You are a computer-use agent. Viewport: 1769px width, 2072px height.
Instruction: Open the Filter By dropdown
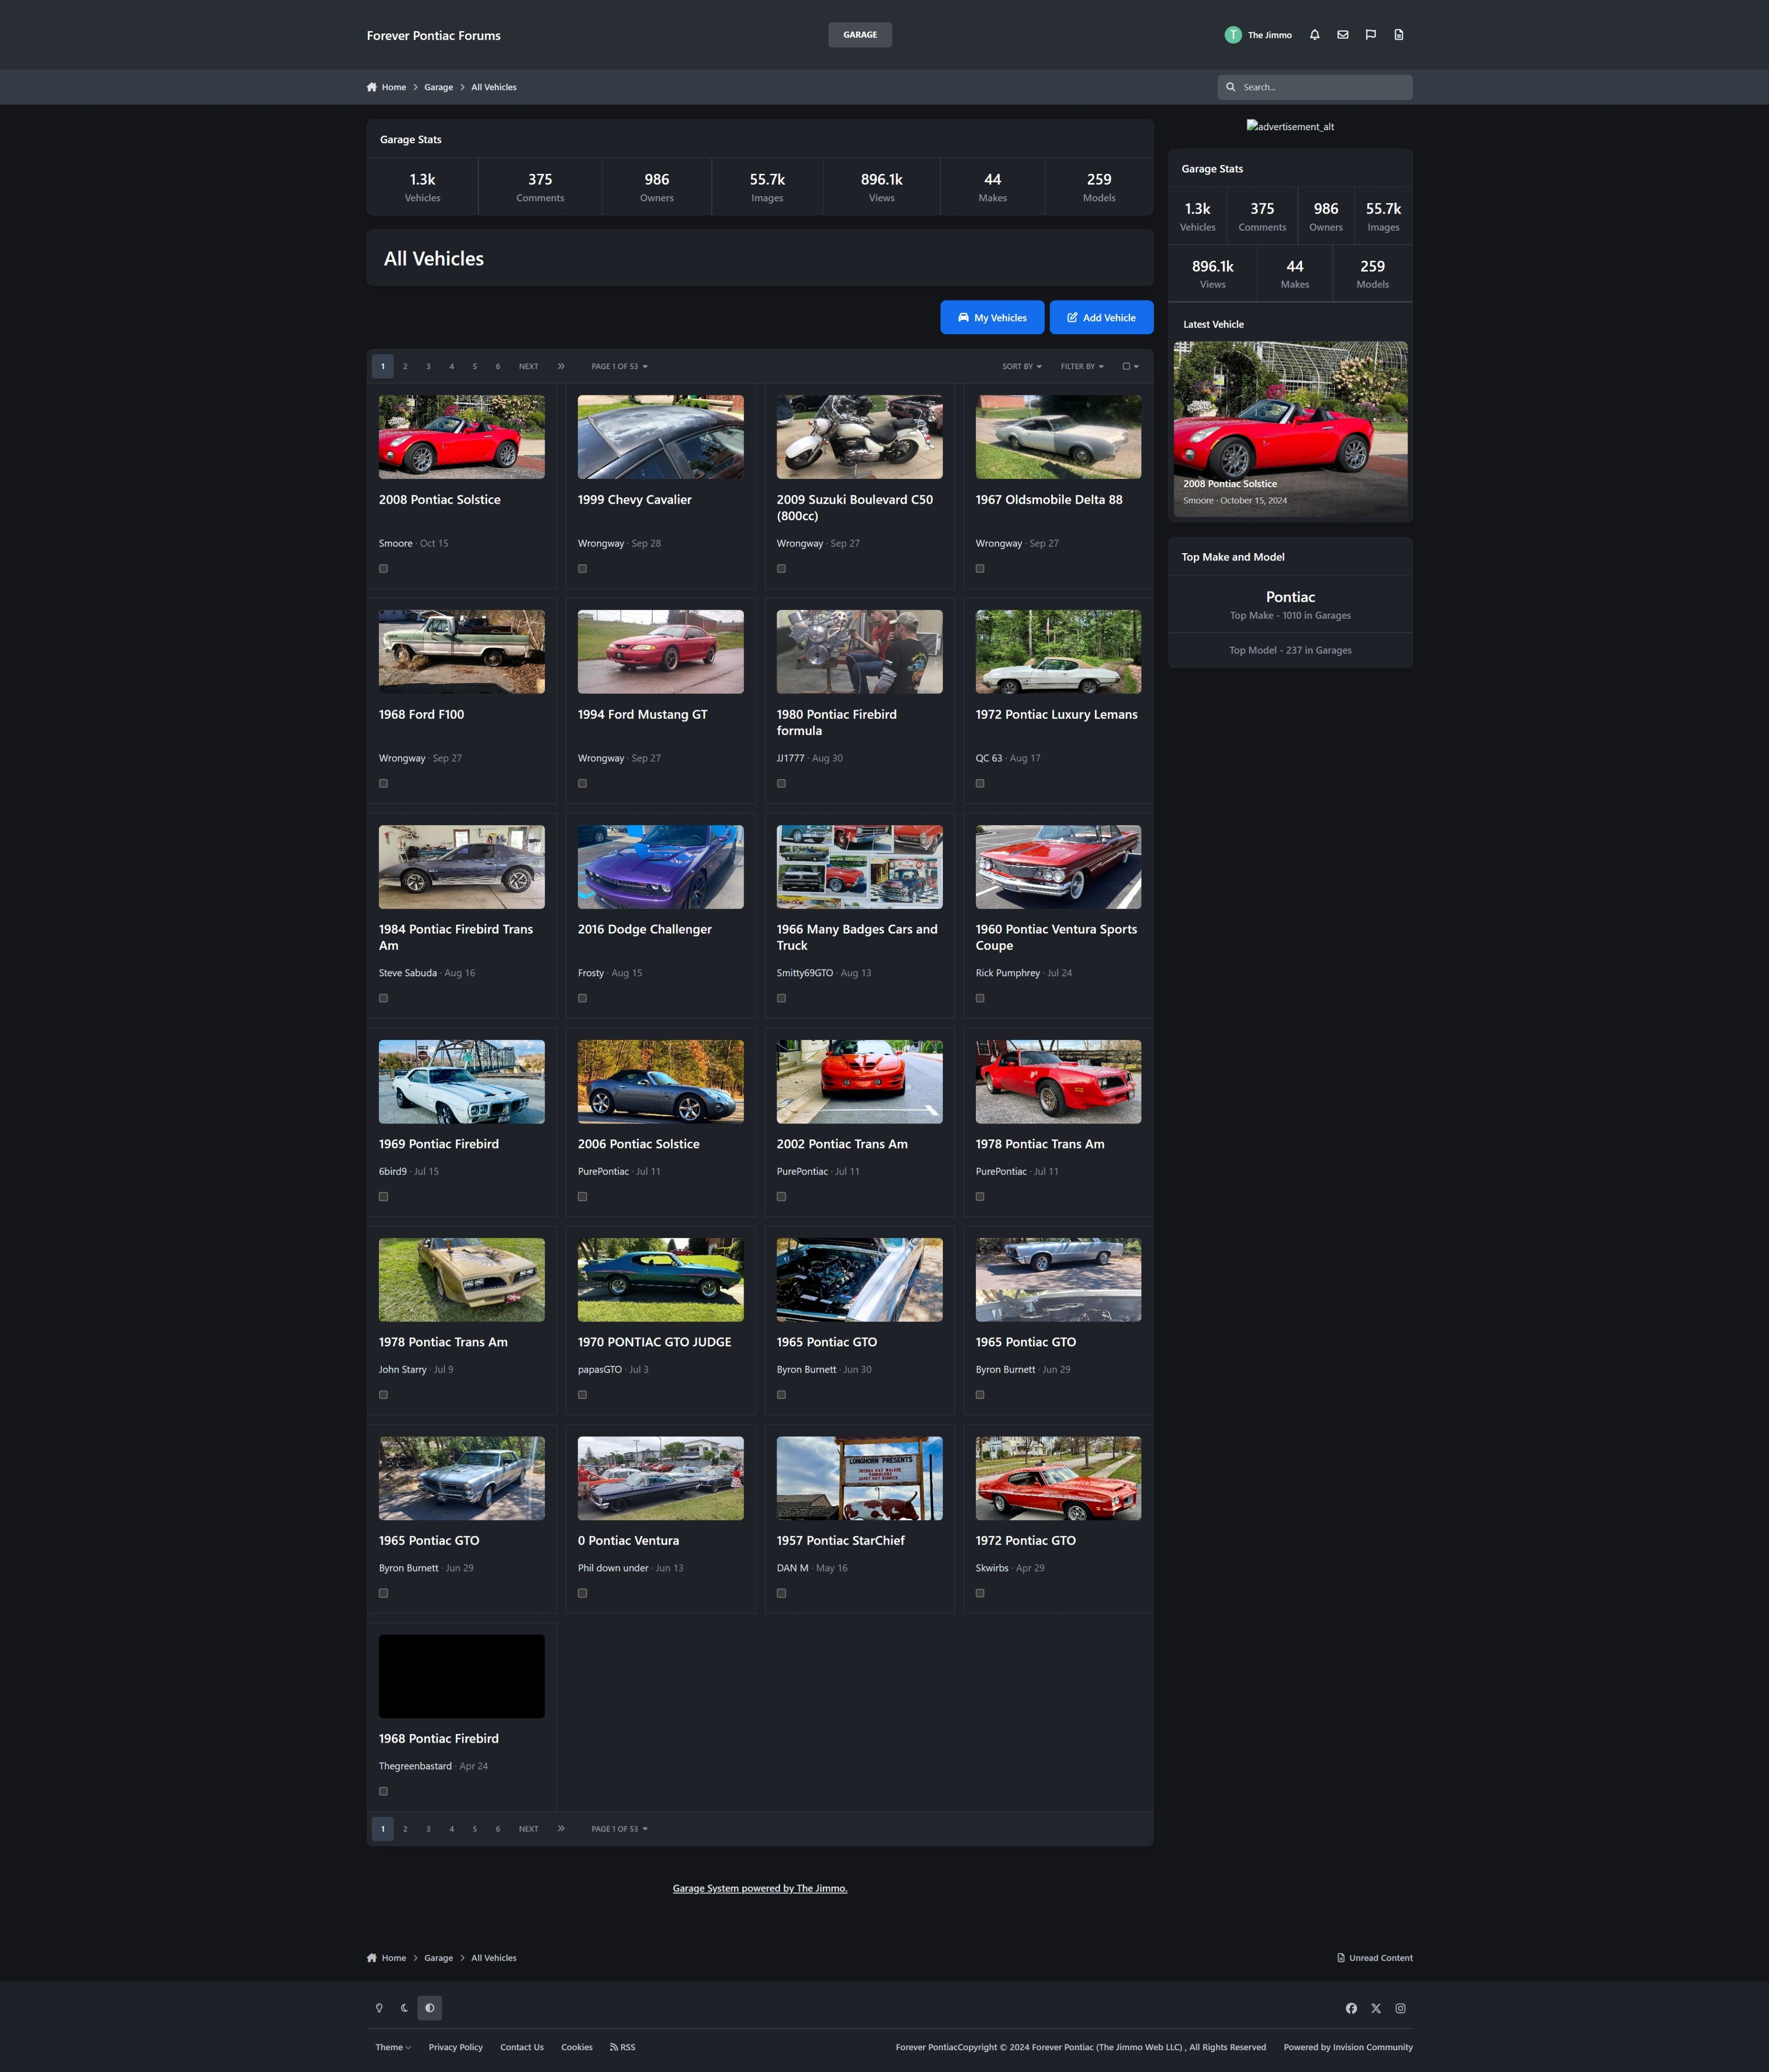pos(1082,366)
